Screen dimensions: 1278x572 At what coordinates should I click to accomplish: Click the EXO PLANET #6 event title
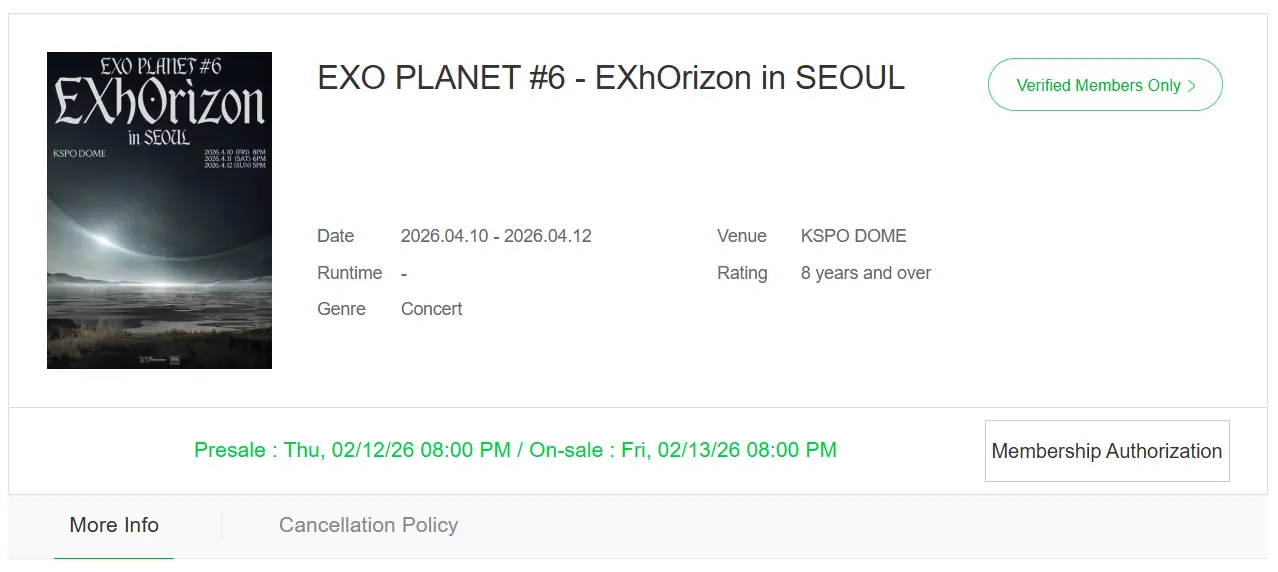(x=610, y=78)
